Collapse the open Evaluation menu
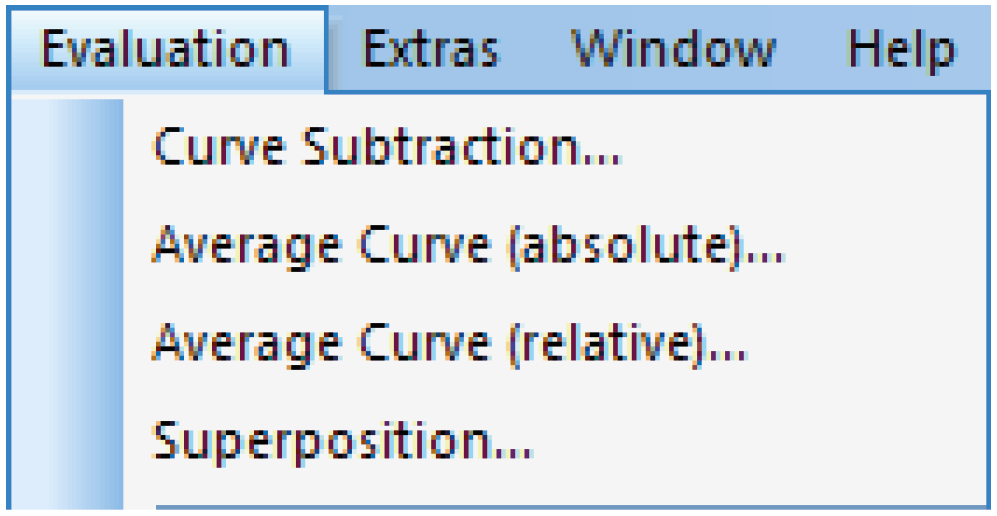This screenshot has height=516, width=997. click(x=167, y=49)
